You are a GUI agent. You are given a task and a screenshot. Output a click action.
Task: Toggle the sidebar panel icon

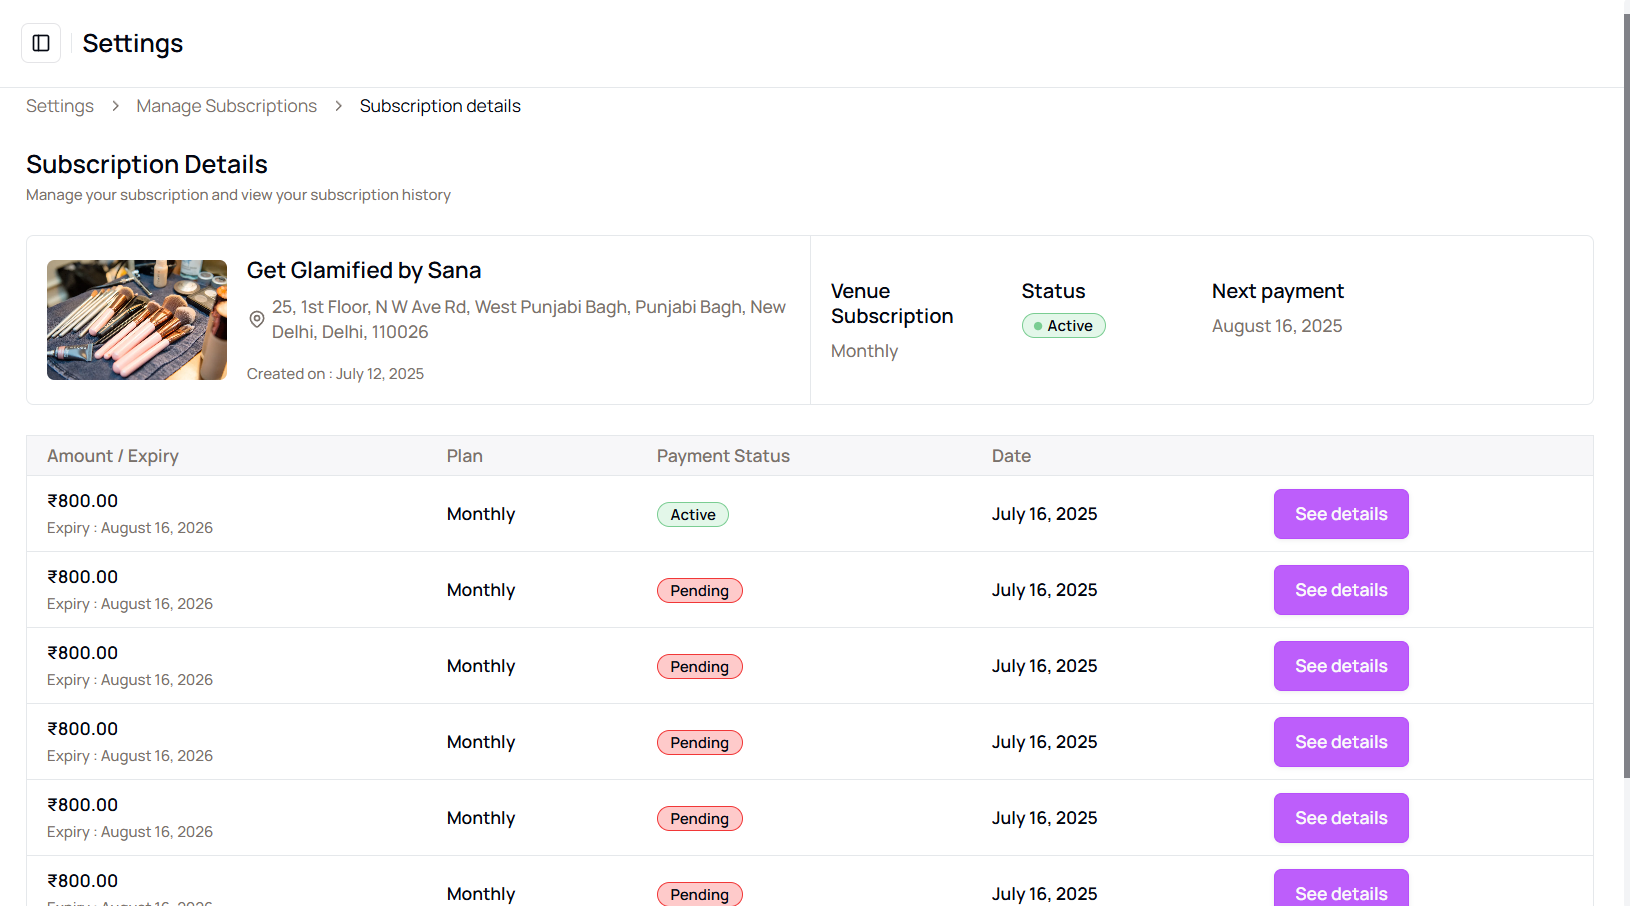(x=41, y=43)
